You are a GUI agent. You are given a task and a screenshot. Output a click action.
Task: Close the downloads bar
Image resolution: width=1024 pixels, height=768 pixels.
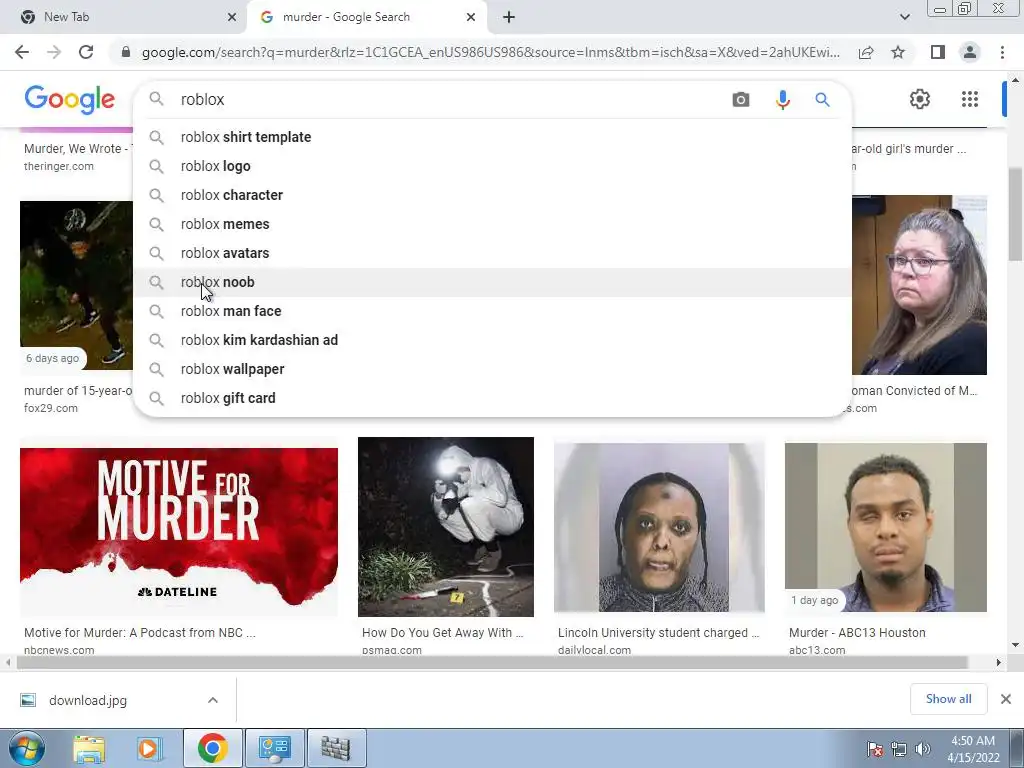tap(1006, 699)
